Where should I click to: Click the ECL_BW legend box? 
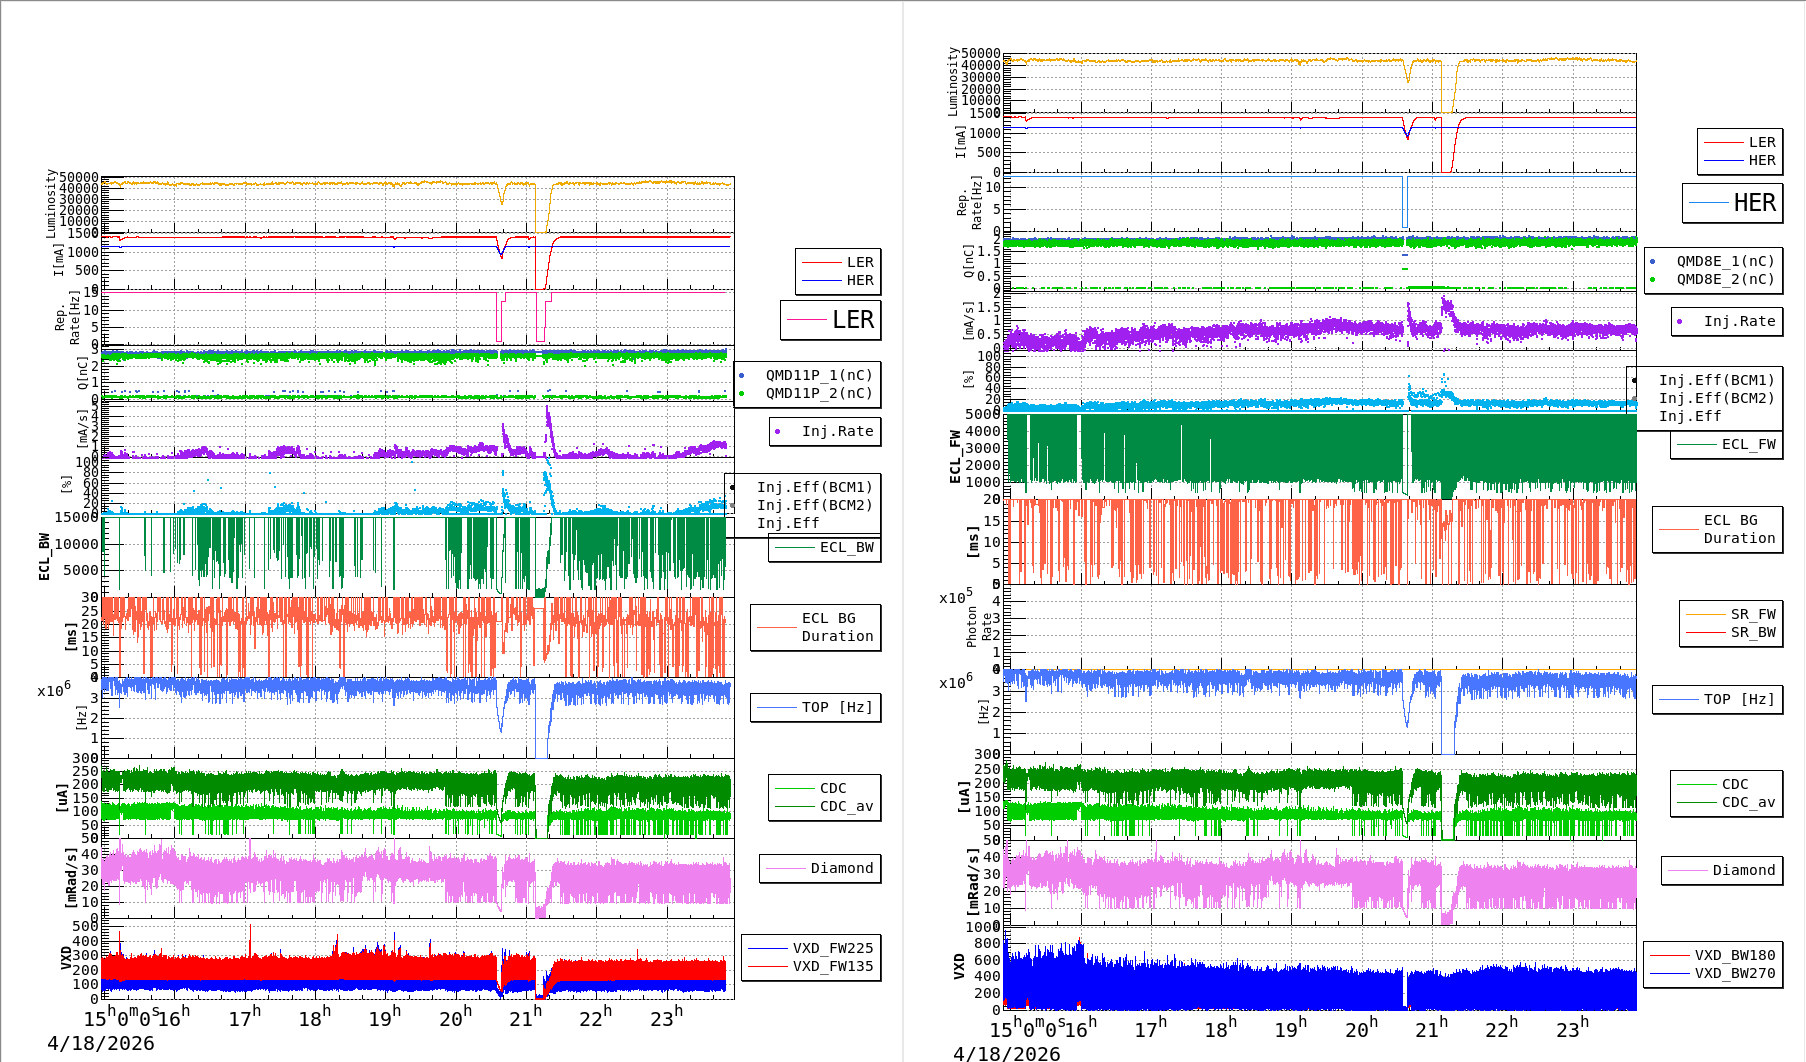(824, 548)
